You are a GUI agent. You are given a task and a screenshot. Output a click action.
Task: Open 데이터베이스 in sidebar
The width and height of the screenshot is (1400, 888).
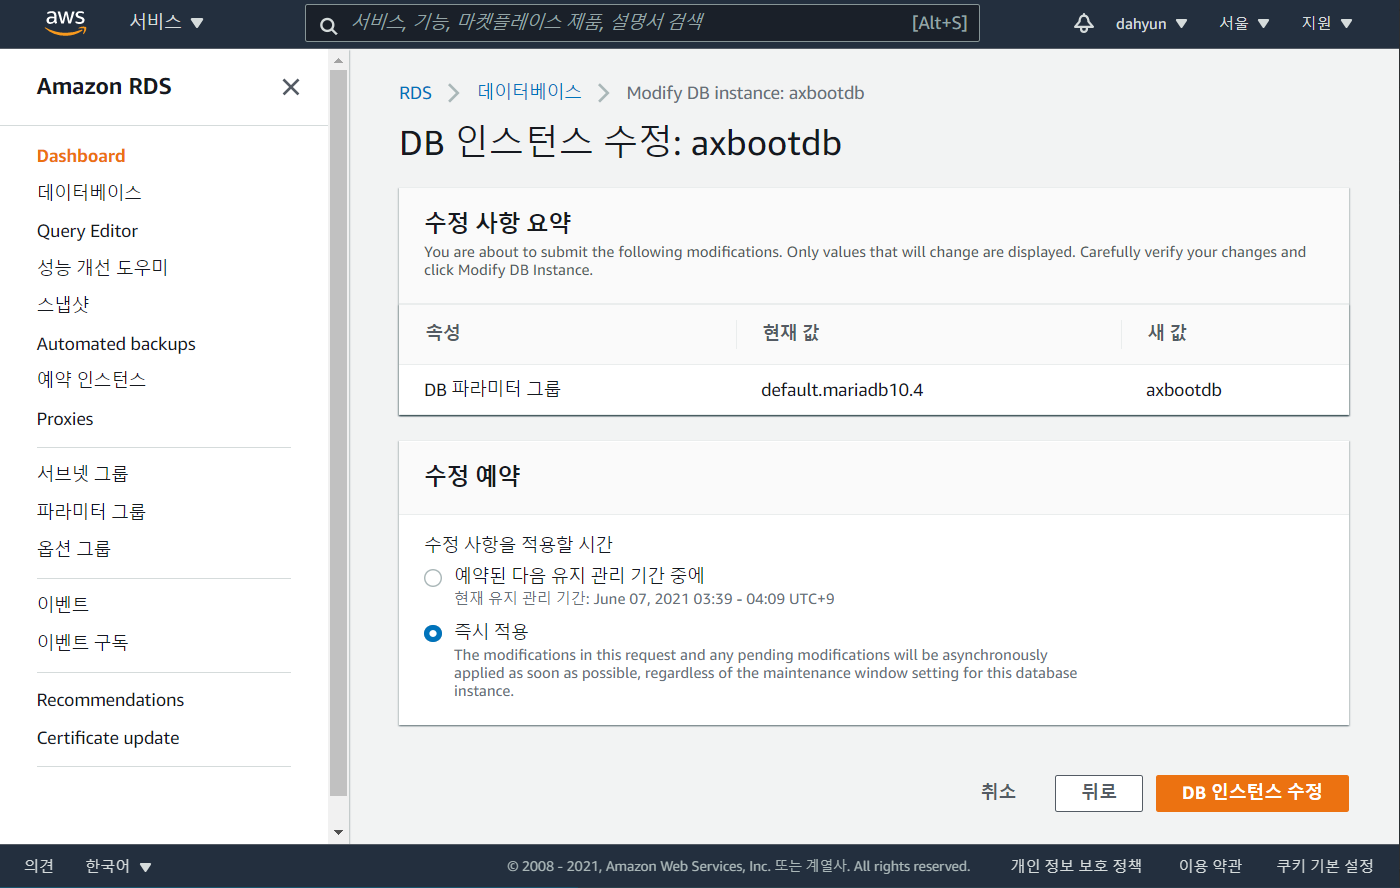(89, 192)
